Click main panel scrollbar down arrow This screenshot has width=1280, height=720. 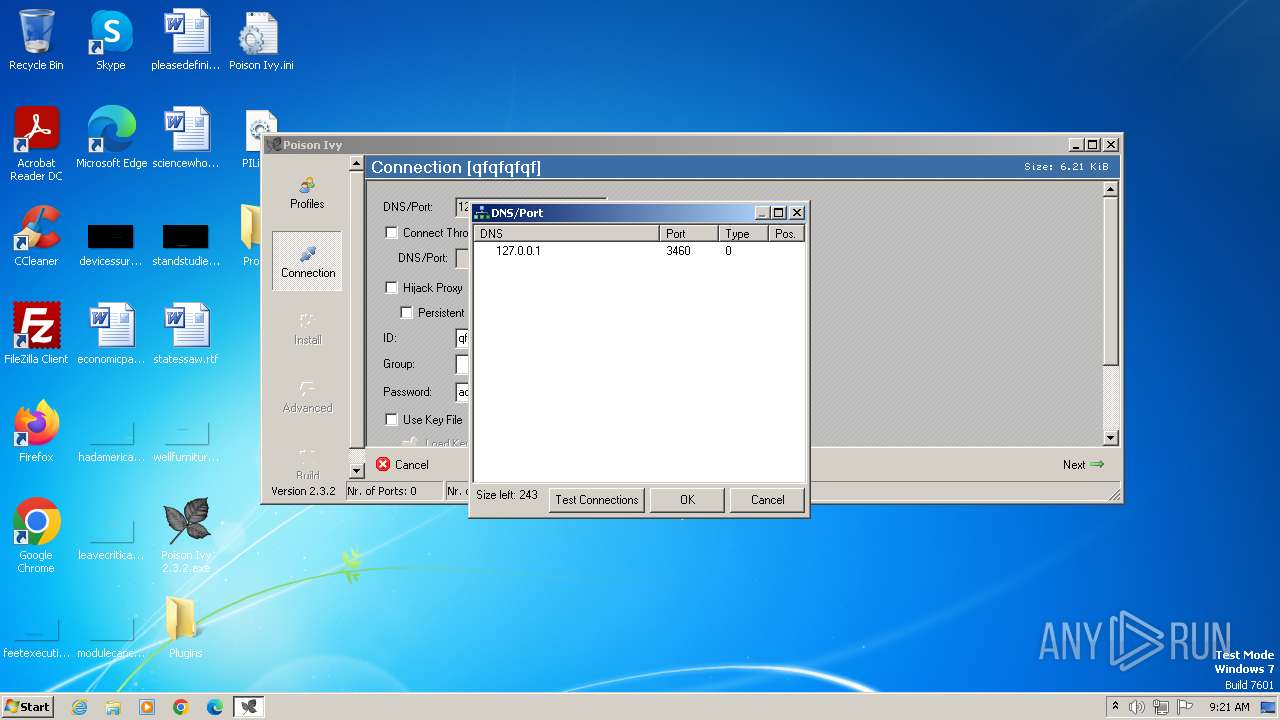(x=1110, y=438)
